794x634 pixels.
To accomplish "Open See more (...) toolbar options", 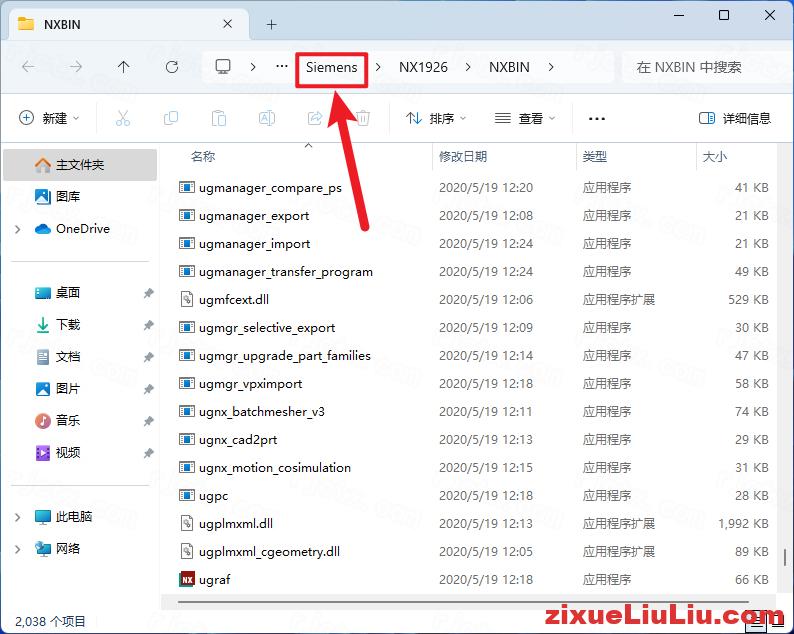I will pos(597,118).
